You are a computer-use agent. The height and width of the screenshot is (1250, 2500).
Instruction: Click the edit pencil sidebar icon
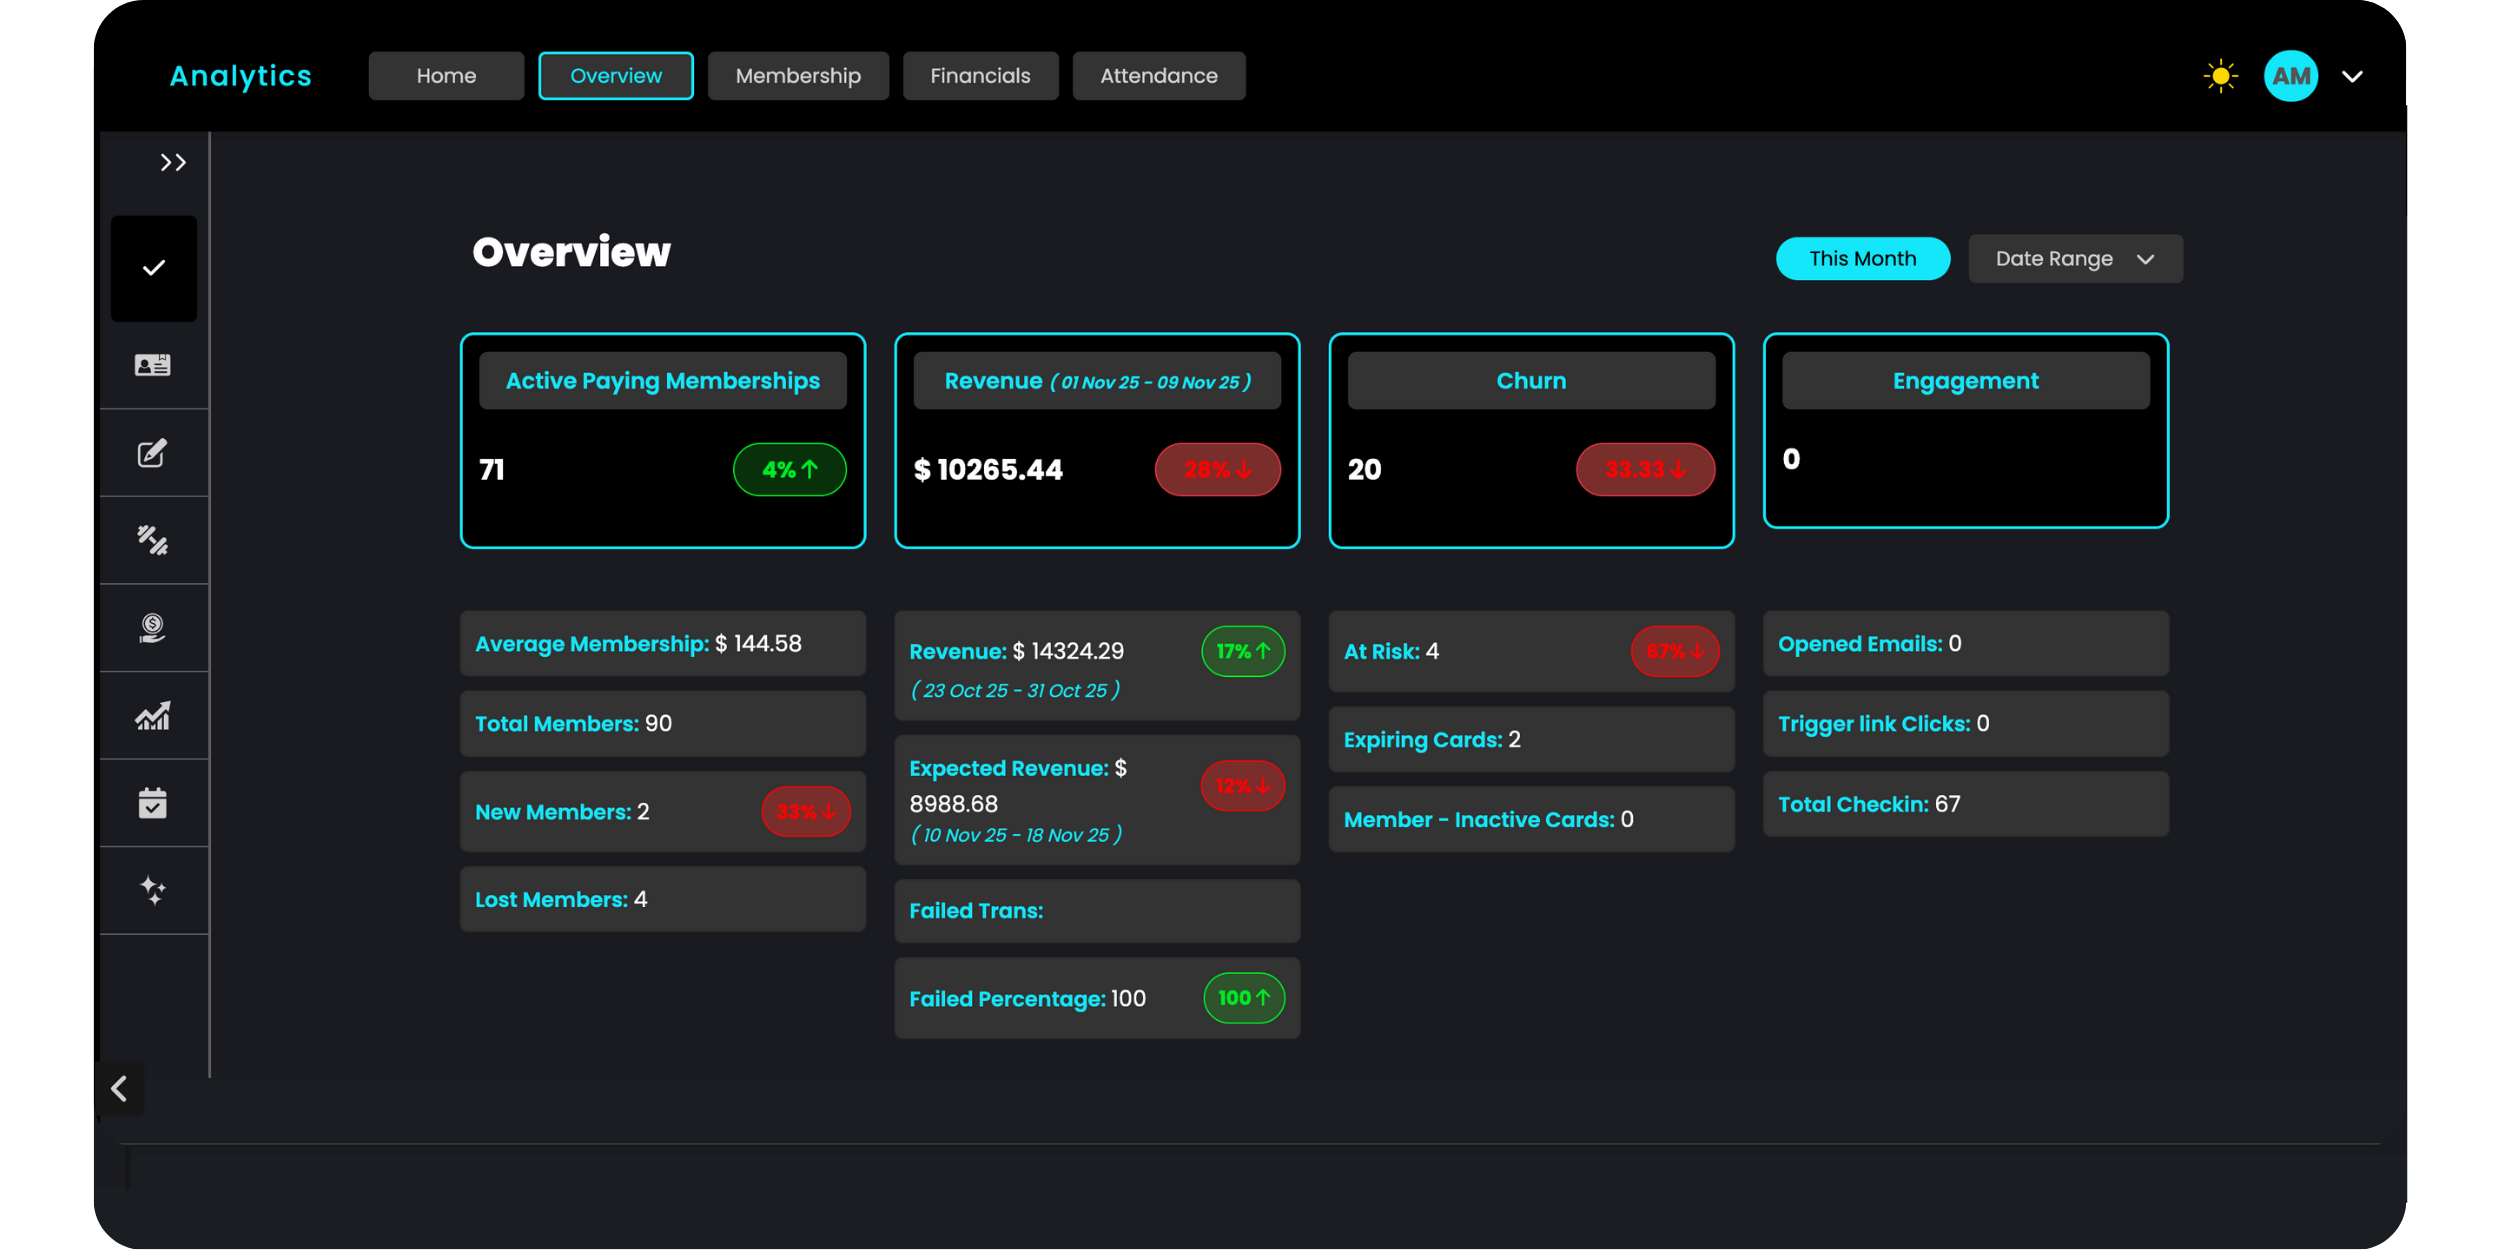153,453
